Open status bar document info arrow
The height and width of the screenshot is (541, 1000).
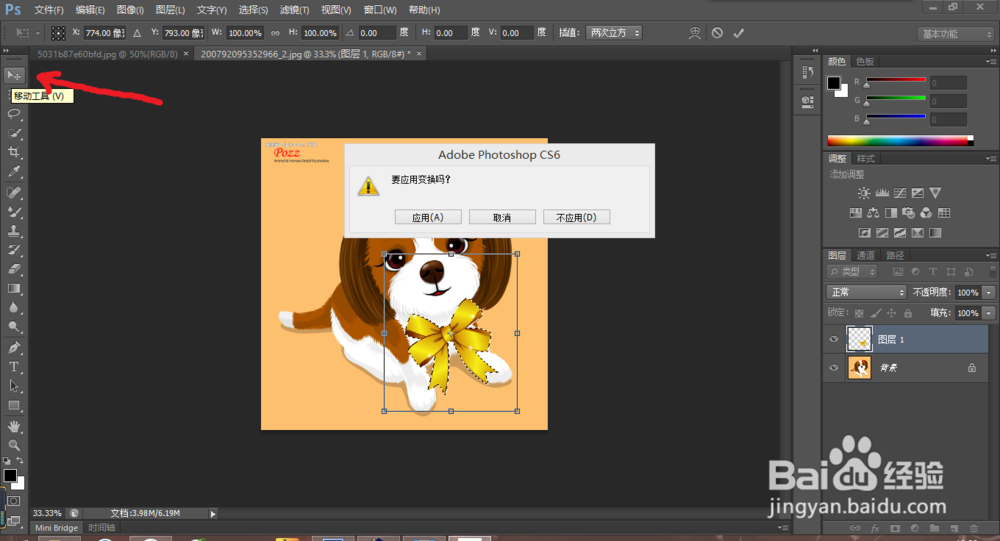213,514
